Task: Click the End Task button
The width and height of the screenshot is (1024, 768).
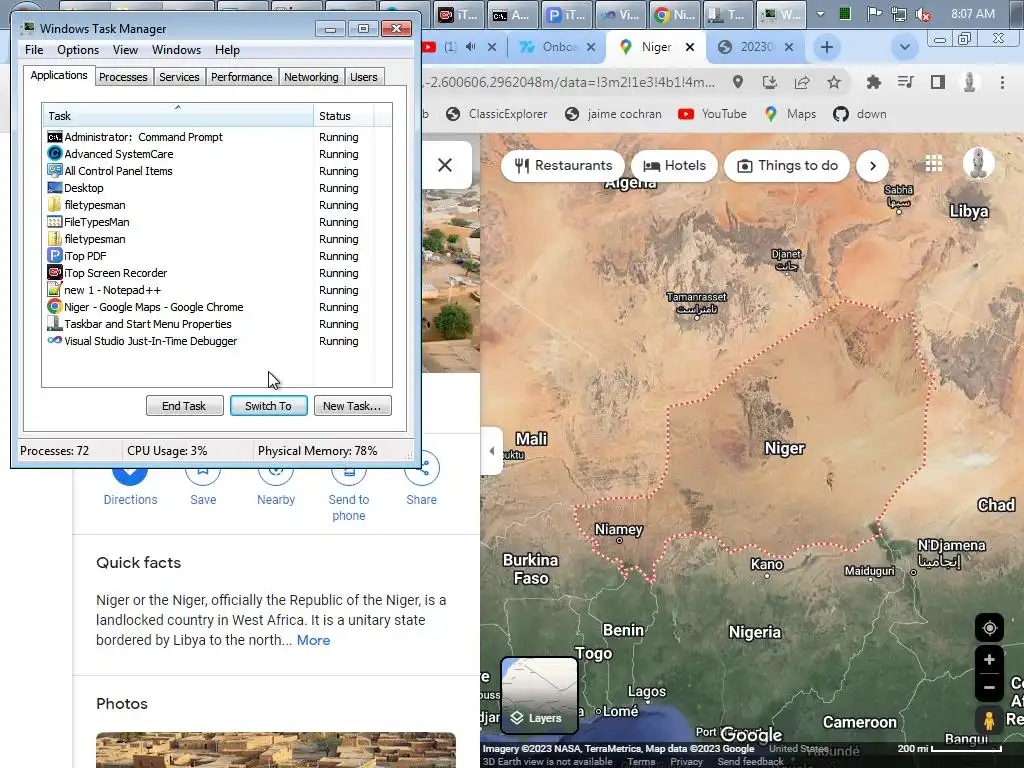Action: (x=184, y=406)
